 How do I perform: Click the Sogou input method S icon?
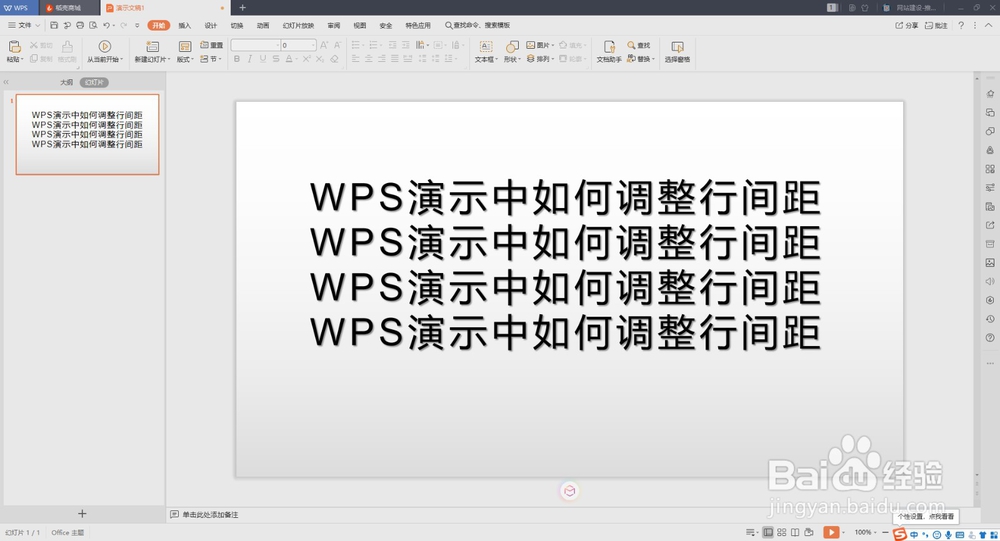[900, 535]
